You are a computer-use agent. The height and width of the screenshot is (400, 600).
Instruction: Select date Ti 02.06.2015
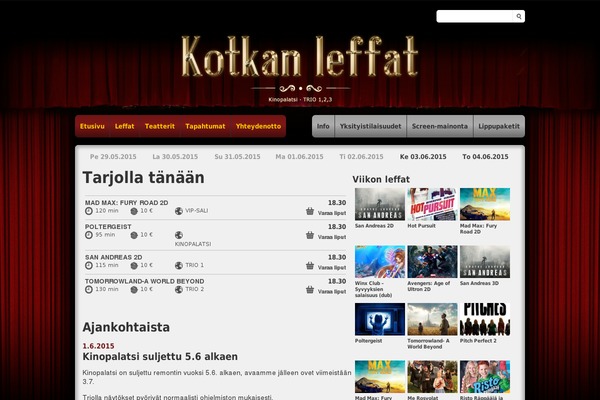click(x=361, y=157)
